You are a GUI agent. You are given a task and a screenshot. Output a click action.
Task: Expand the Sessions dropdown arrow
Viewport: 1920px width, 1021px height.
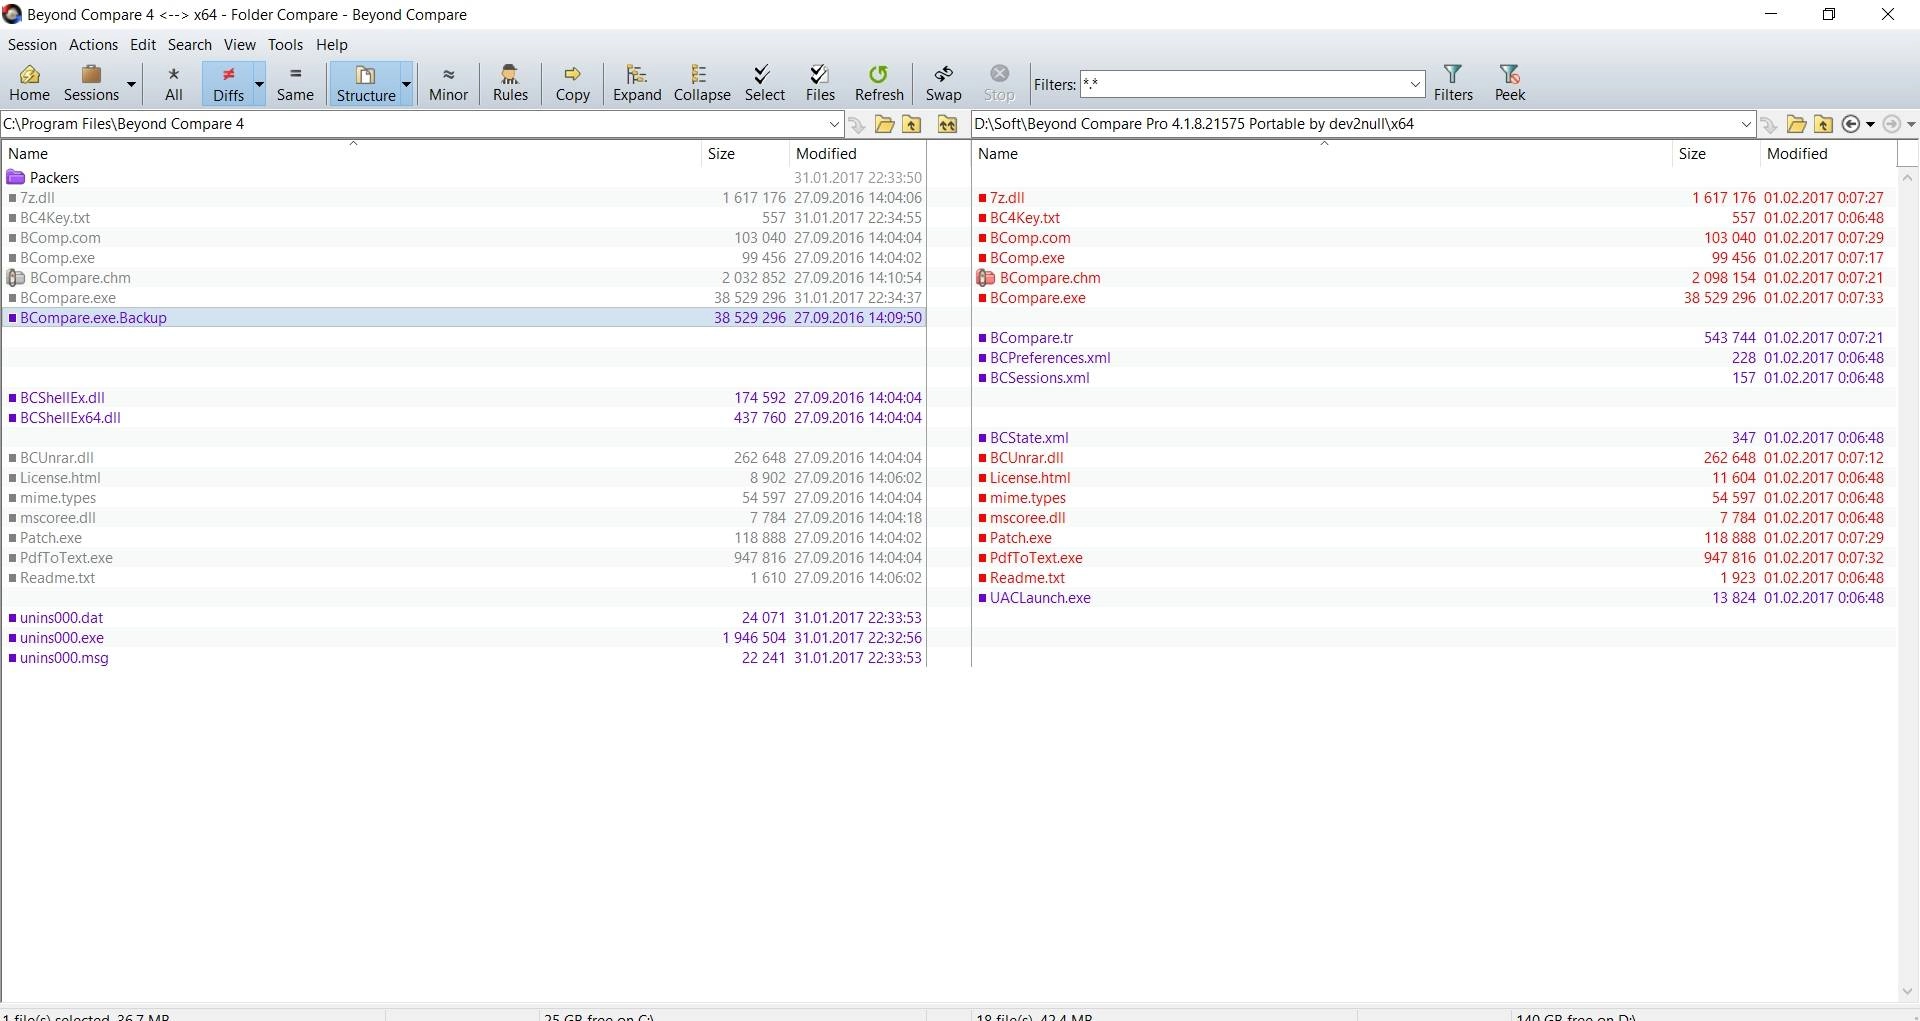[x=131, y=84]
